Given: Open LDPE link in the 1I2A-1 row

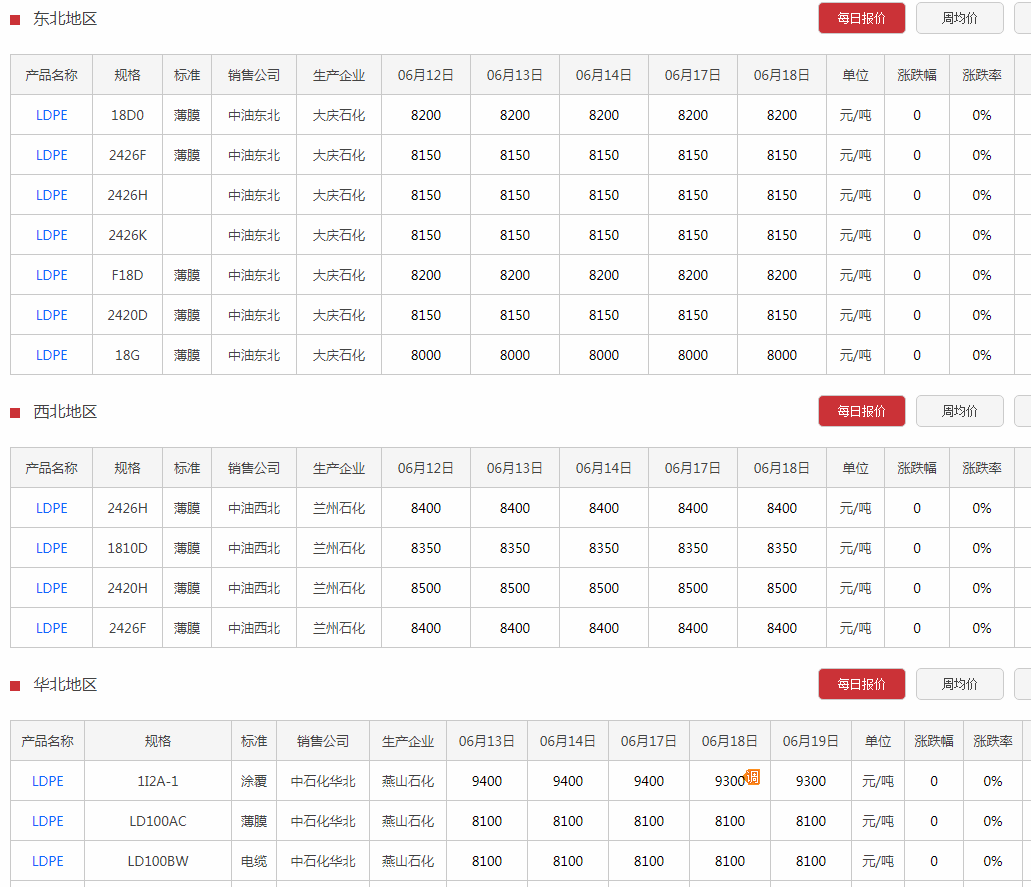Looking at the screenshot, I should click(47, 781).
